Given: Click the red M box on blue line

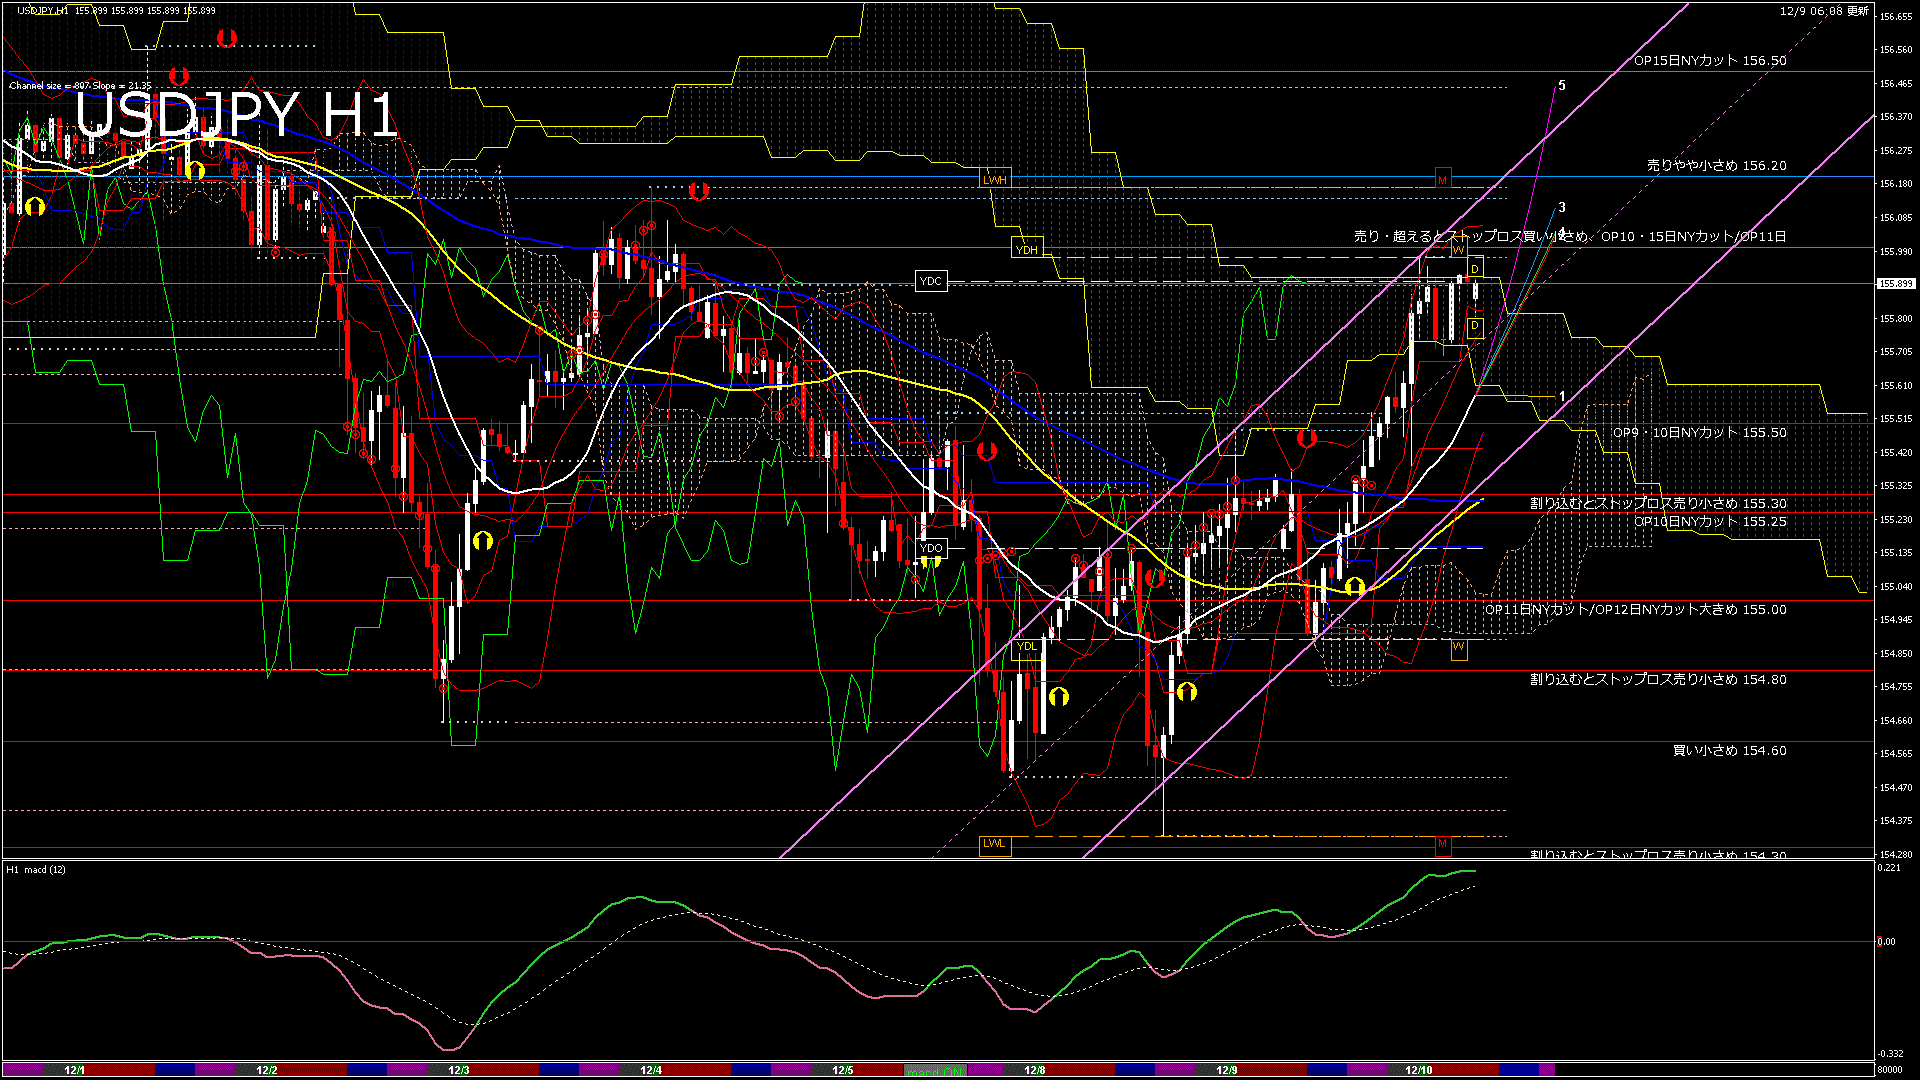Looking at the screenshot, I should (x=1442, y=180).
